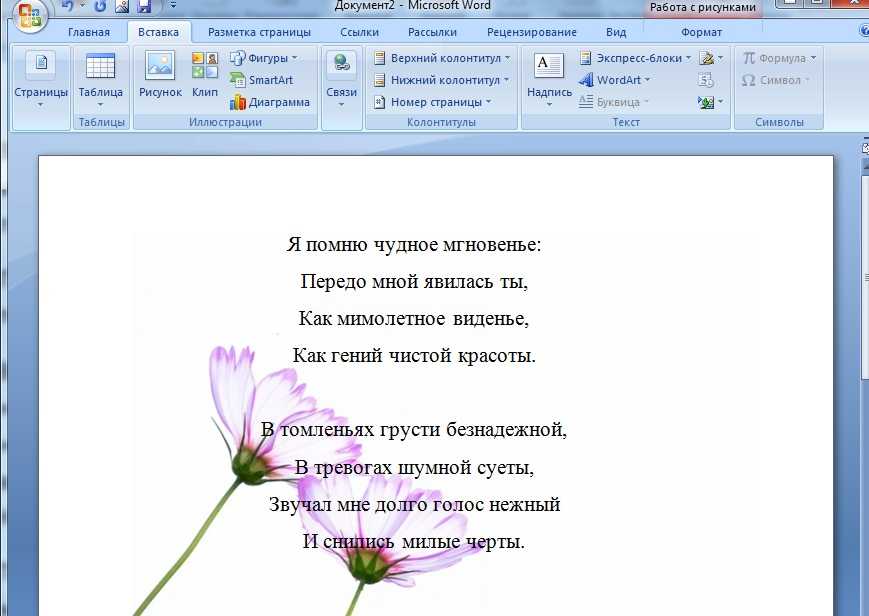
Task: Go to the Ссылки tab
Action: 359,32
